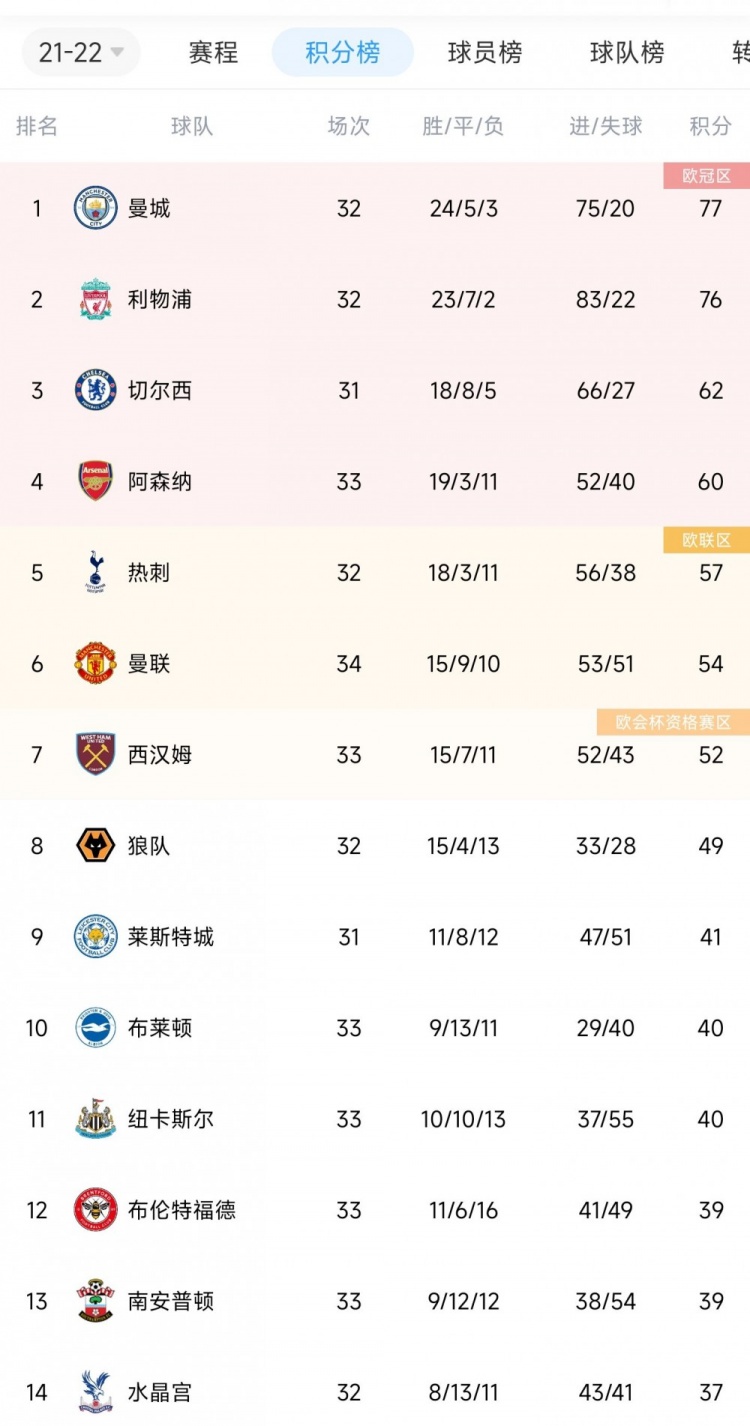
Task: Open team name 布伦特福德
Action: 182,1210
